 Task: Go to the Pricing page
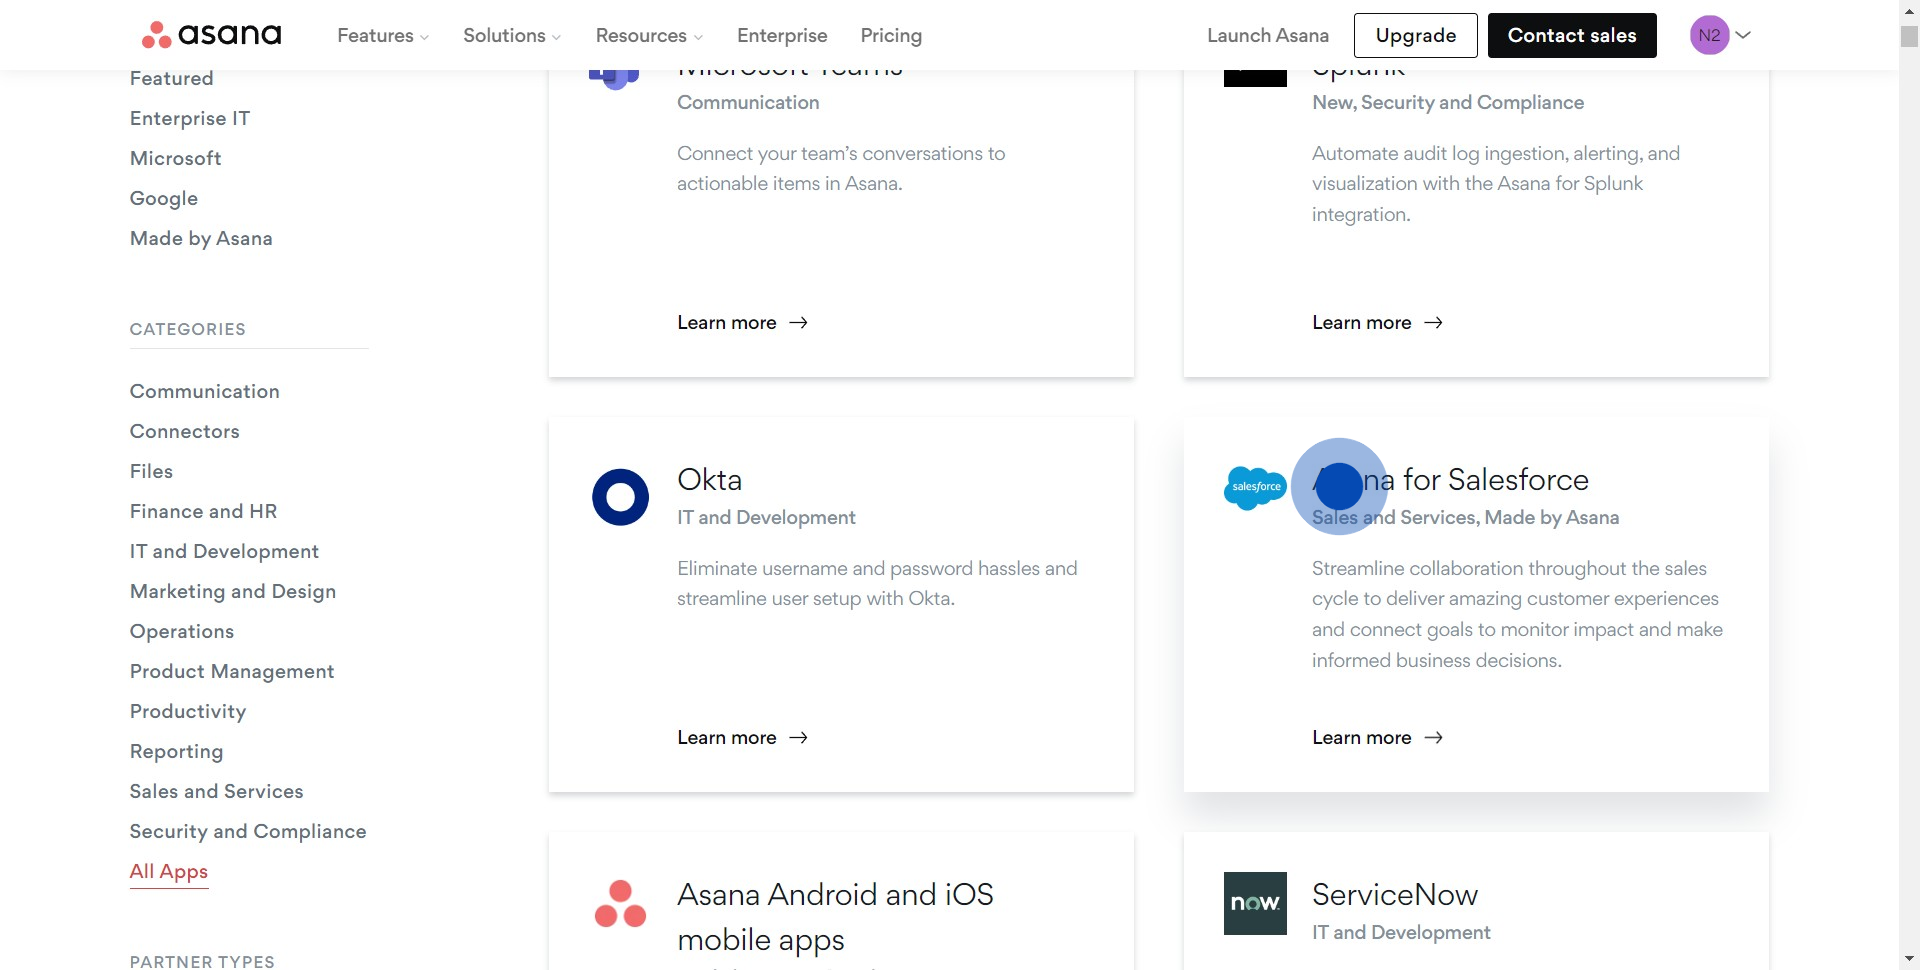point(891,36)
